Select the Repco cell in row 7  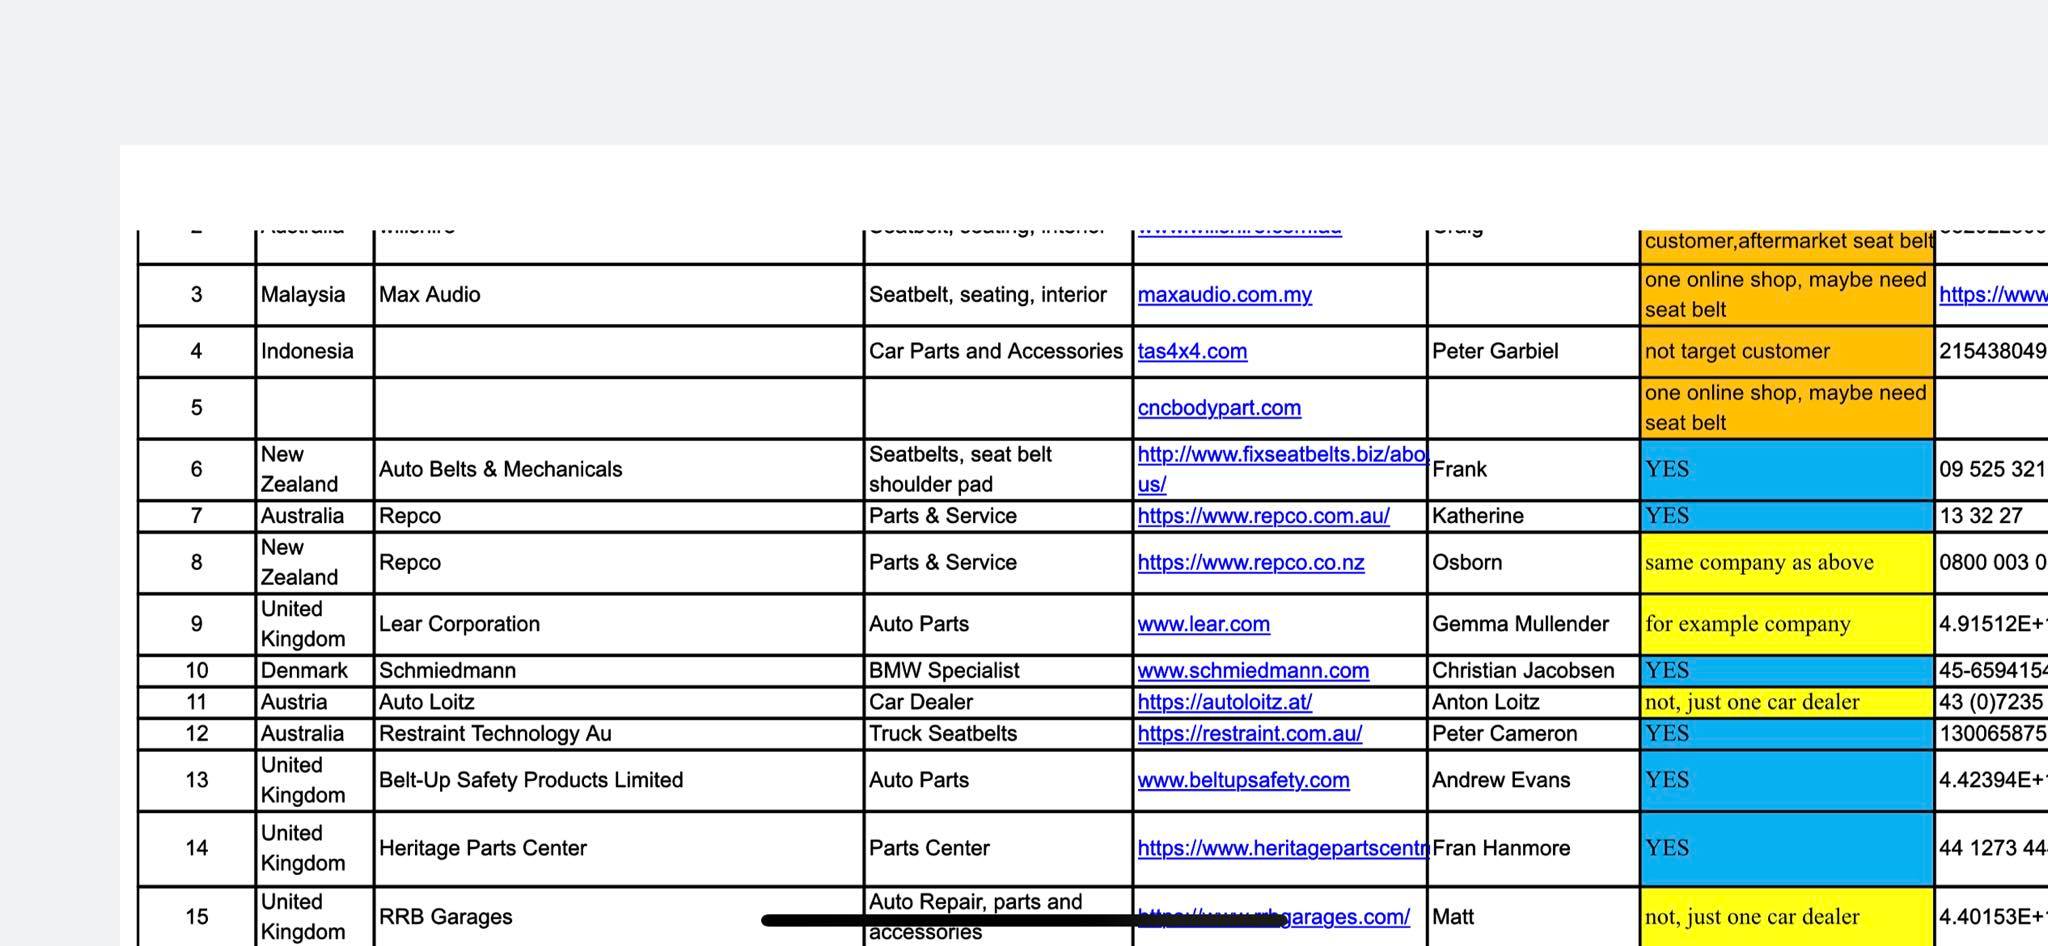click(619, 516)
